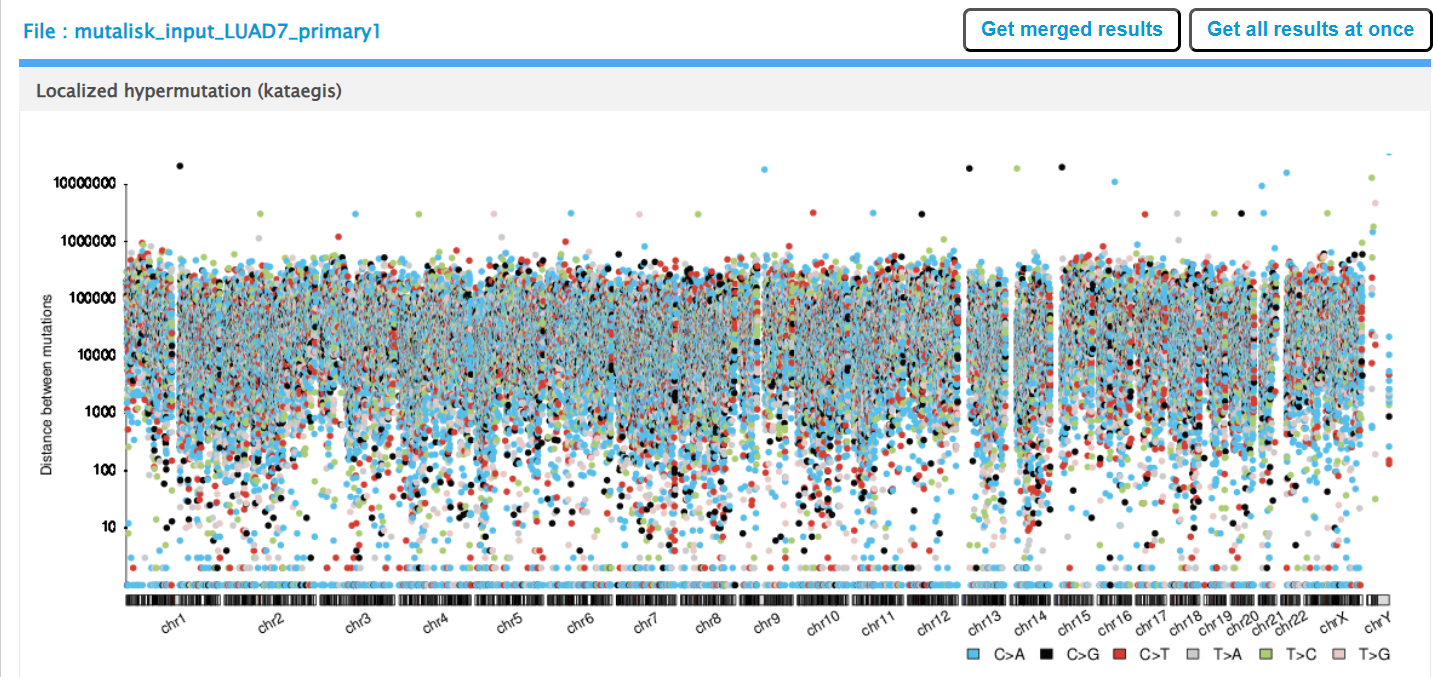Select the green T>C legend swatch

pos(1266,654)
